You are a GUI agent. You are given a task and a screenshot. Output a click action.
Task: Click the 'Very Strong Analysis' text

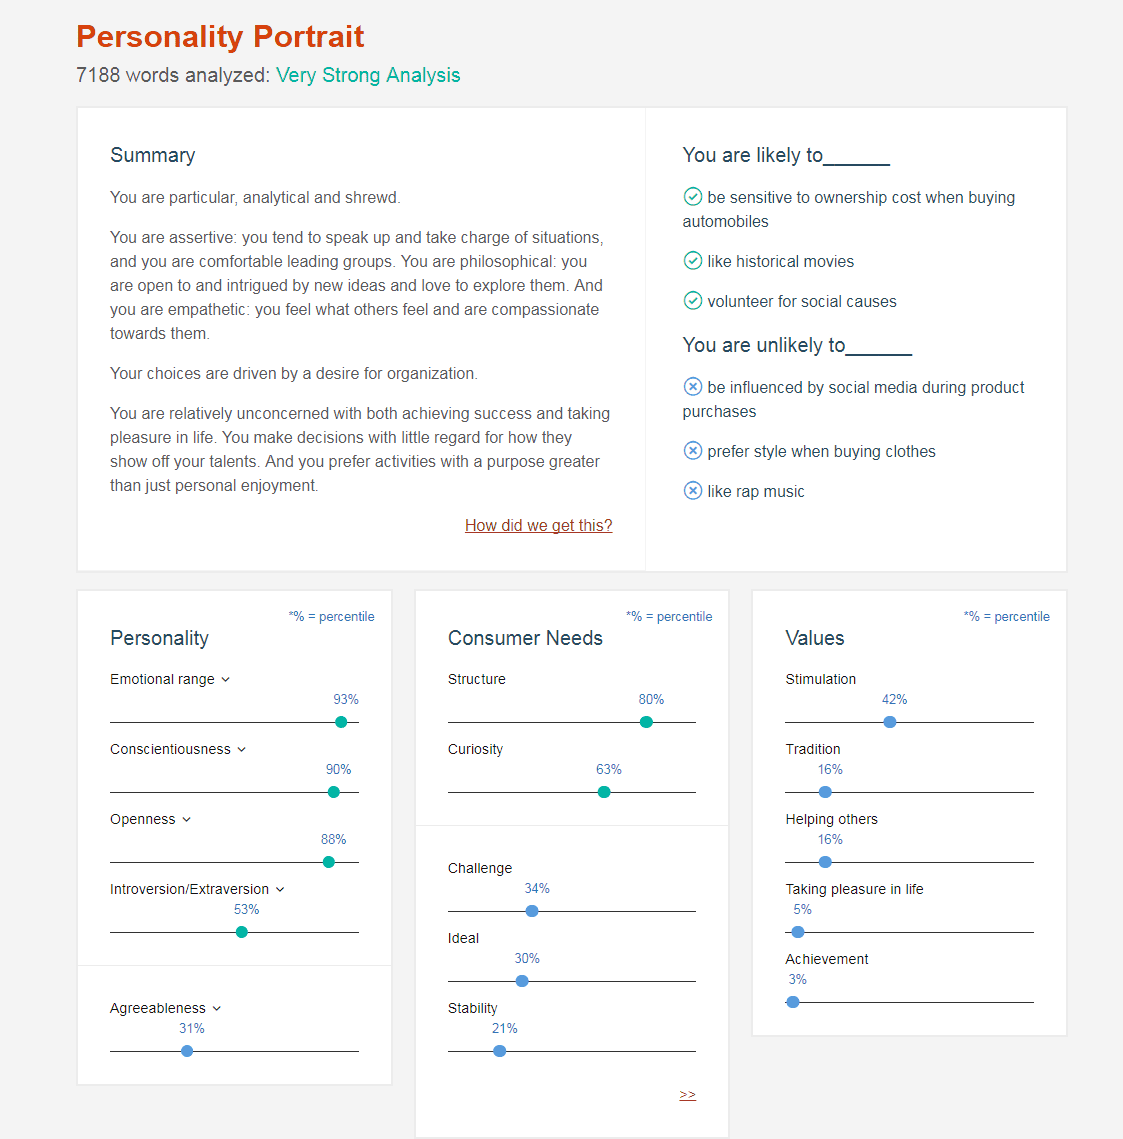[x=368, y=76]
